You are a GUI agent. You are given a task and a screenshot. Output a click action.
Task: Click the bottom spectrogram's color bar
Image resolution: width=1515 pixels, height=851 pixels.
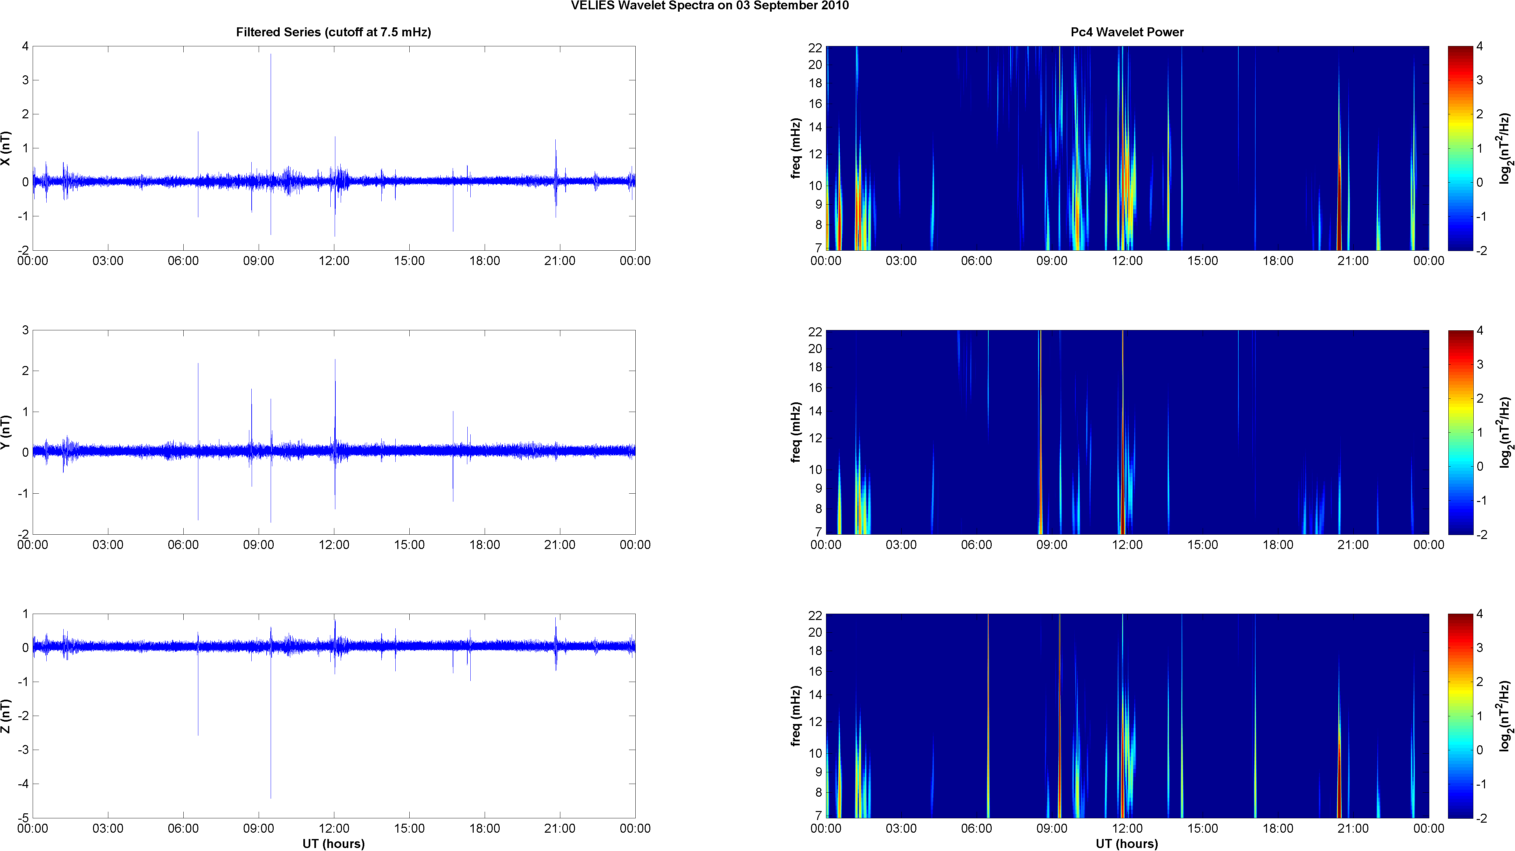coord(1460,716)
